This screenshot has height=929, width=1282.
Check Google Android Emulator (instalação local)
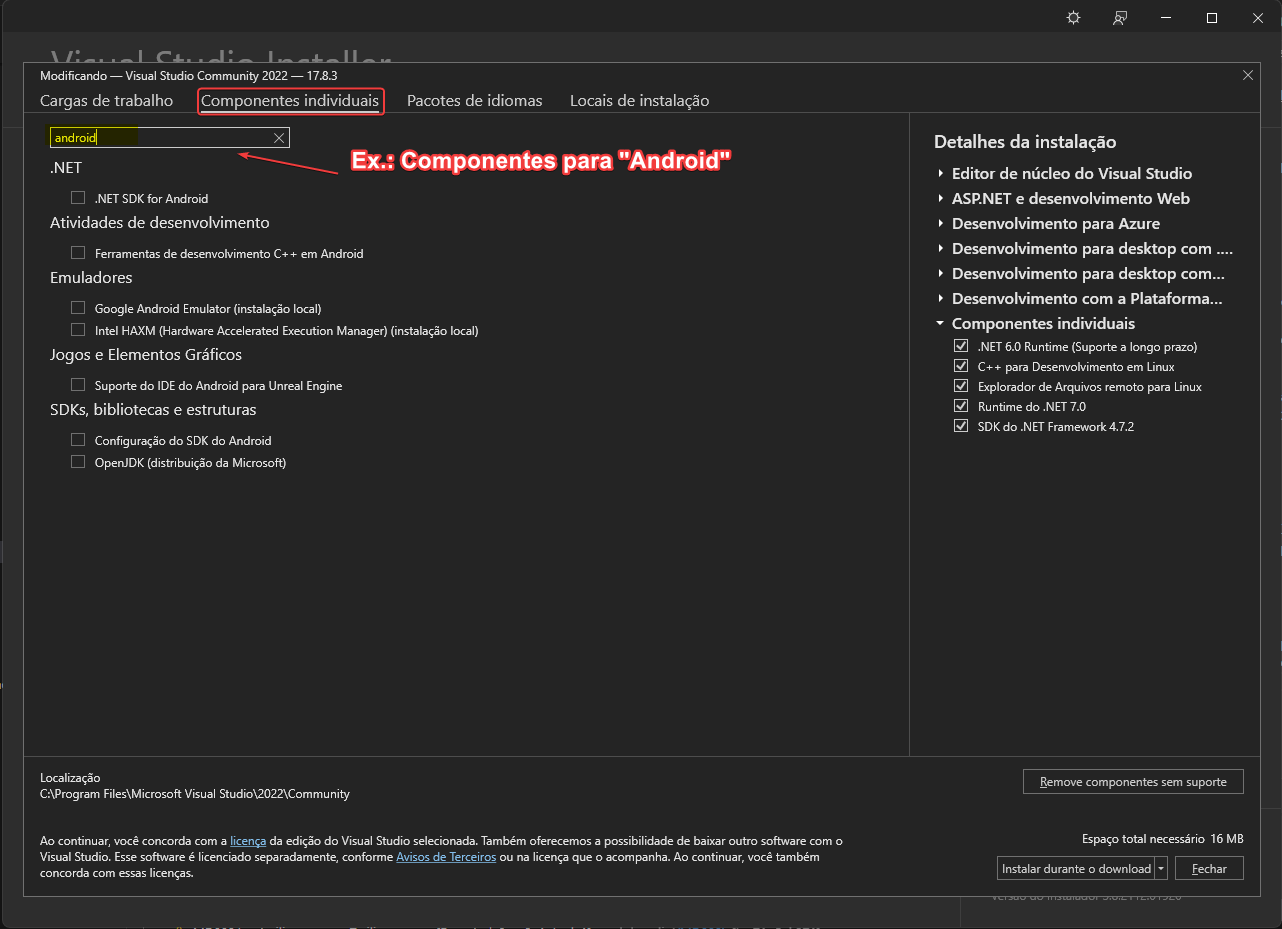click(78, 308)
